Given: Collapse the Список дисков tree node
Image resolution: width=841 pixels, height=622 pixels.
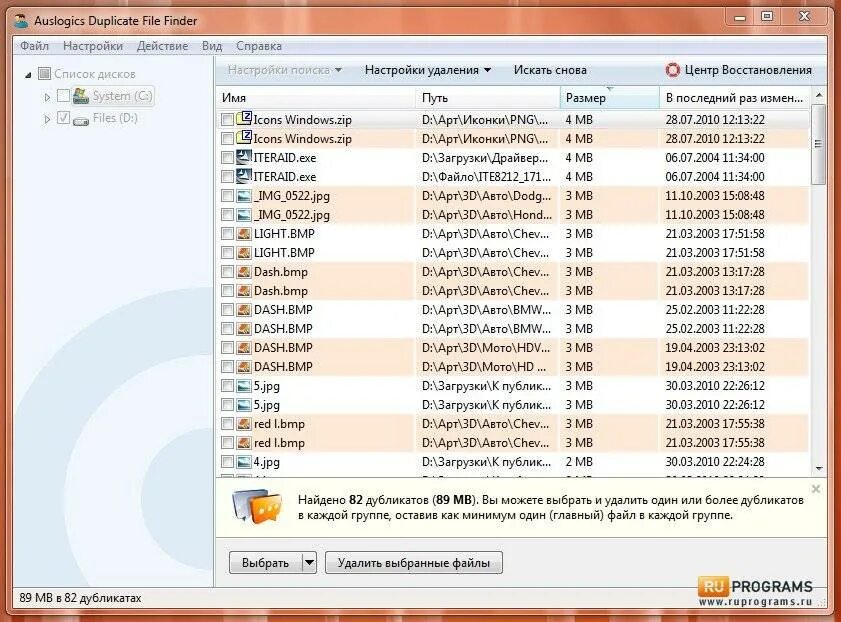Looking at the screenshot, I should tap(28, 75).
